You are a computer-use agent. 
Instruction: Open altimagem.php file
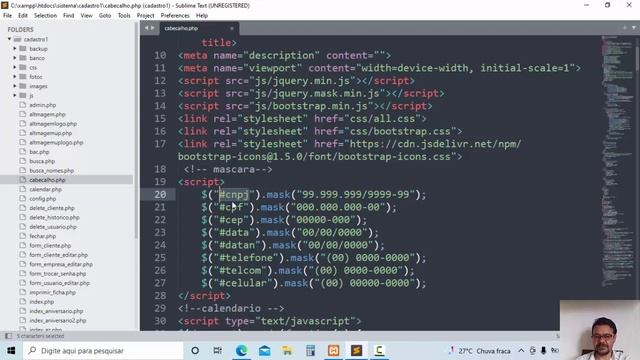47,114
